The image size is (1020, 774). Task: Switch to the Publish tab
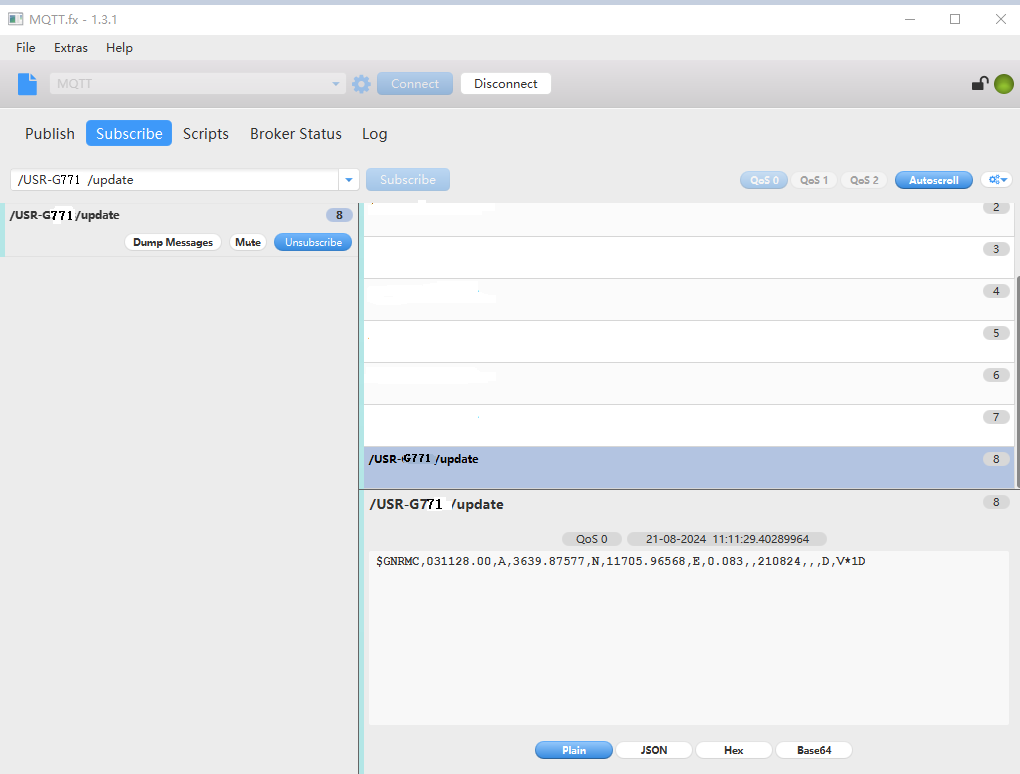click(50, 133)
